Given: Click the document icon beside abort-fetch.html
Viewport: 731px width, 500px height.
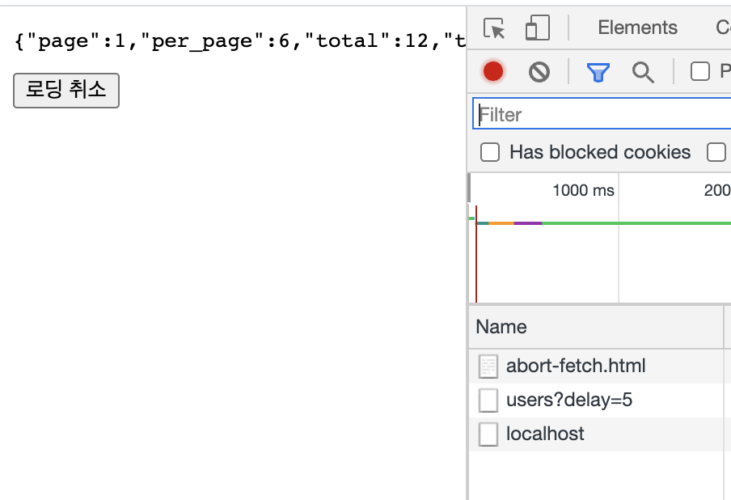Looking at the screenshot, I should pyautogui.click(x=488, y=366).
